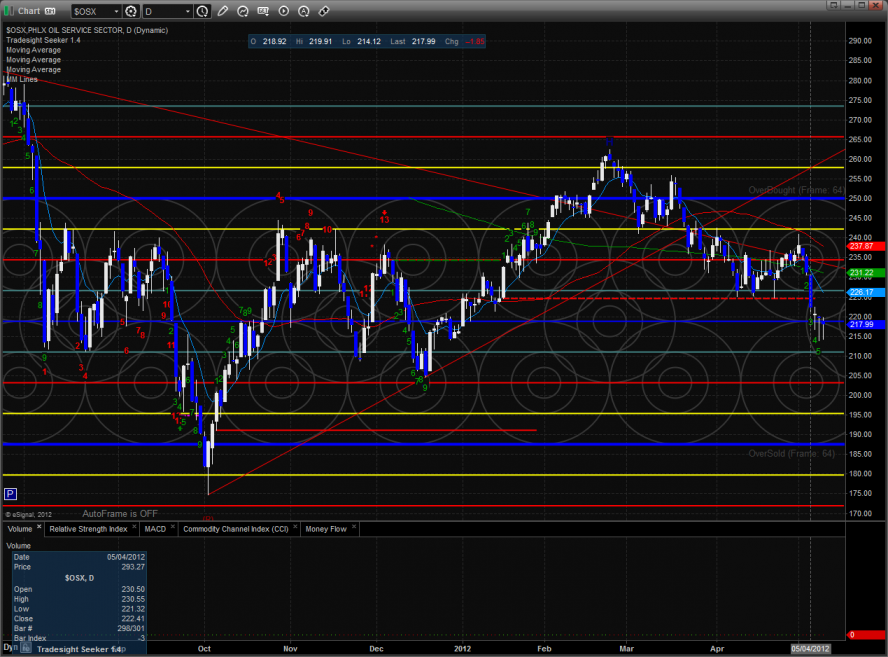The height and width of the screenshot is (657, 888).
Task: Click the studies icon in chart toolbar
Action: point(244,11)
